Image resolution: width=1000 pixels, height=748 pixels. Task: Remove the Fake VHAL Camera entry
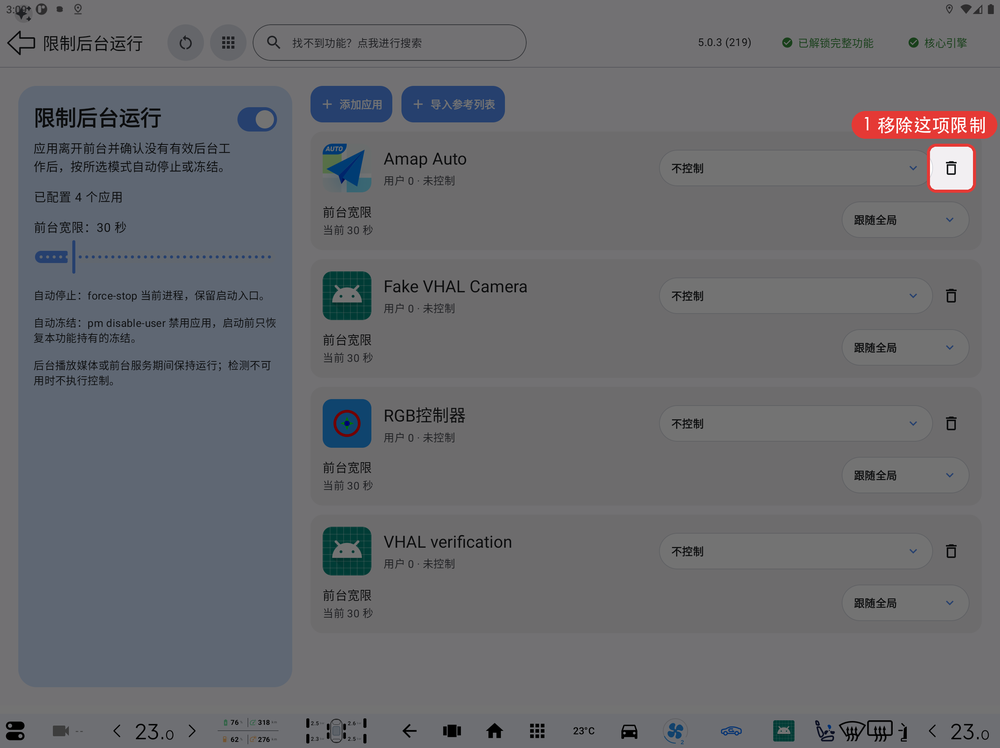(x=951, y=296)
